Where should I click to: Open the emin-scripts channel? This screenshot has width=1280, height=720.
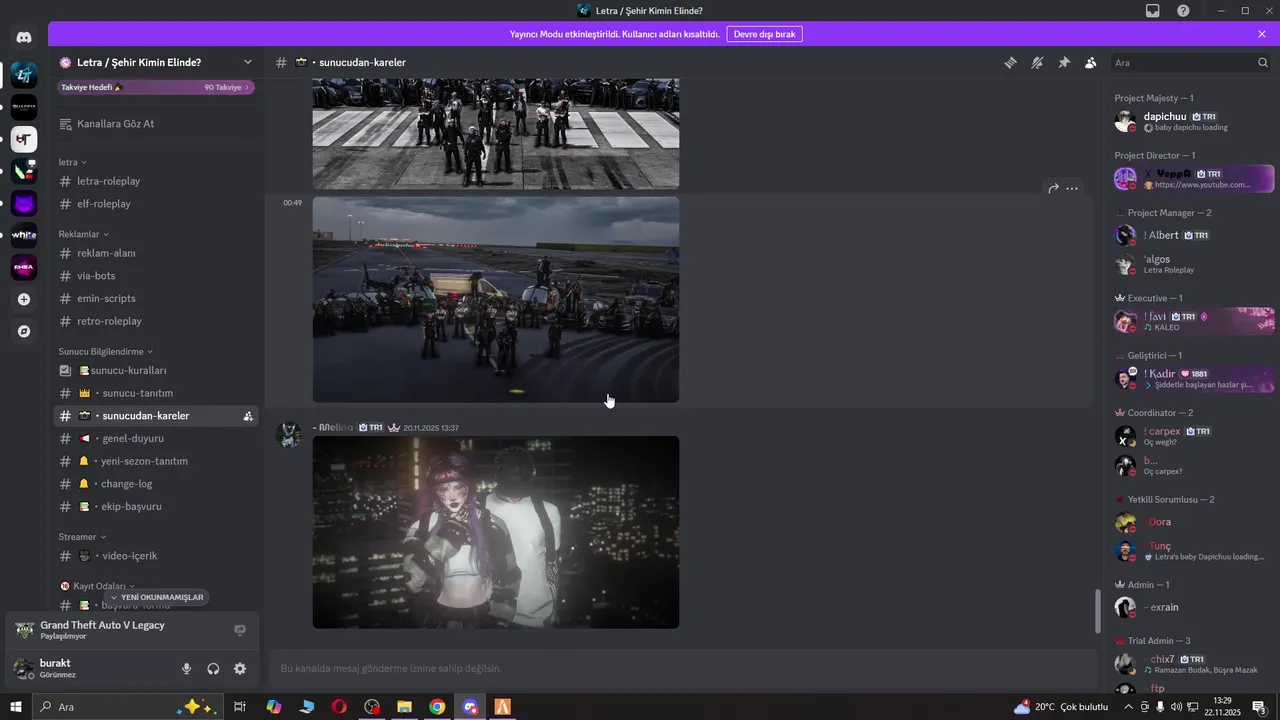(156, 298)
